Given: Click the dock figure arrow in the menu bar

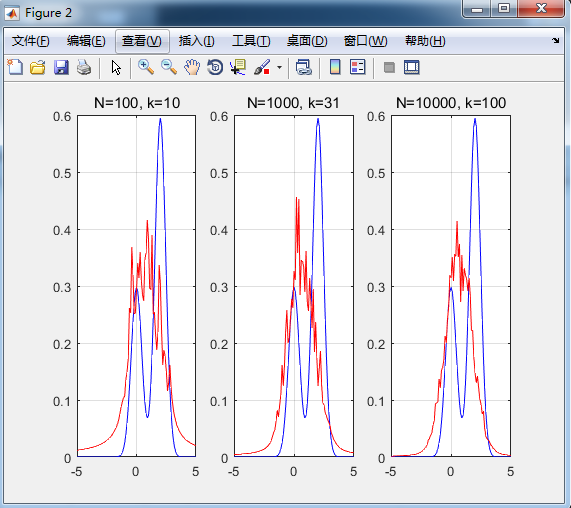Looking at the screenshot, I should [x=555, y=40].
